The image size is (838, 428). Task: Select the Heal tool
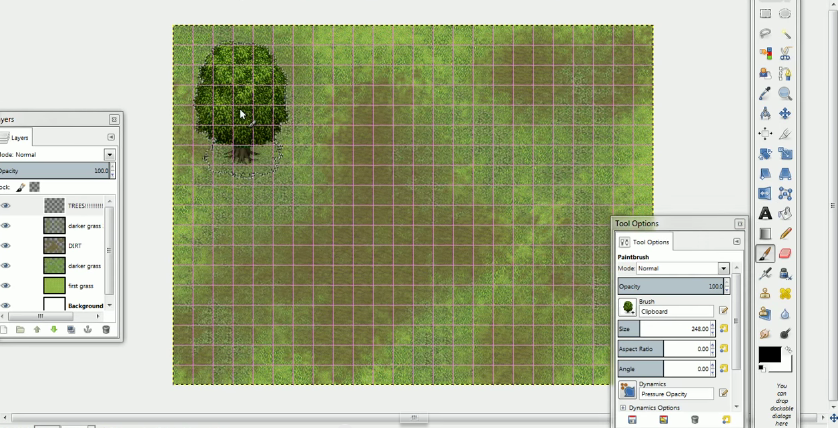[785, 293]
